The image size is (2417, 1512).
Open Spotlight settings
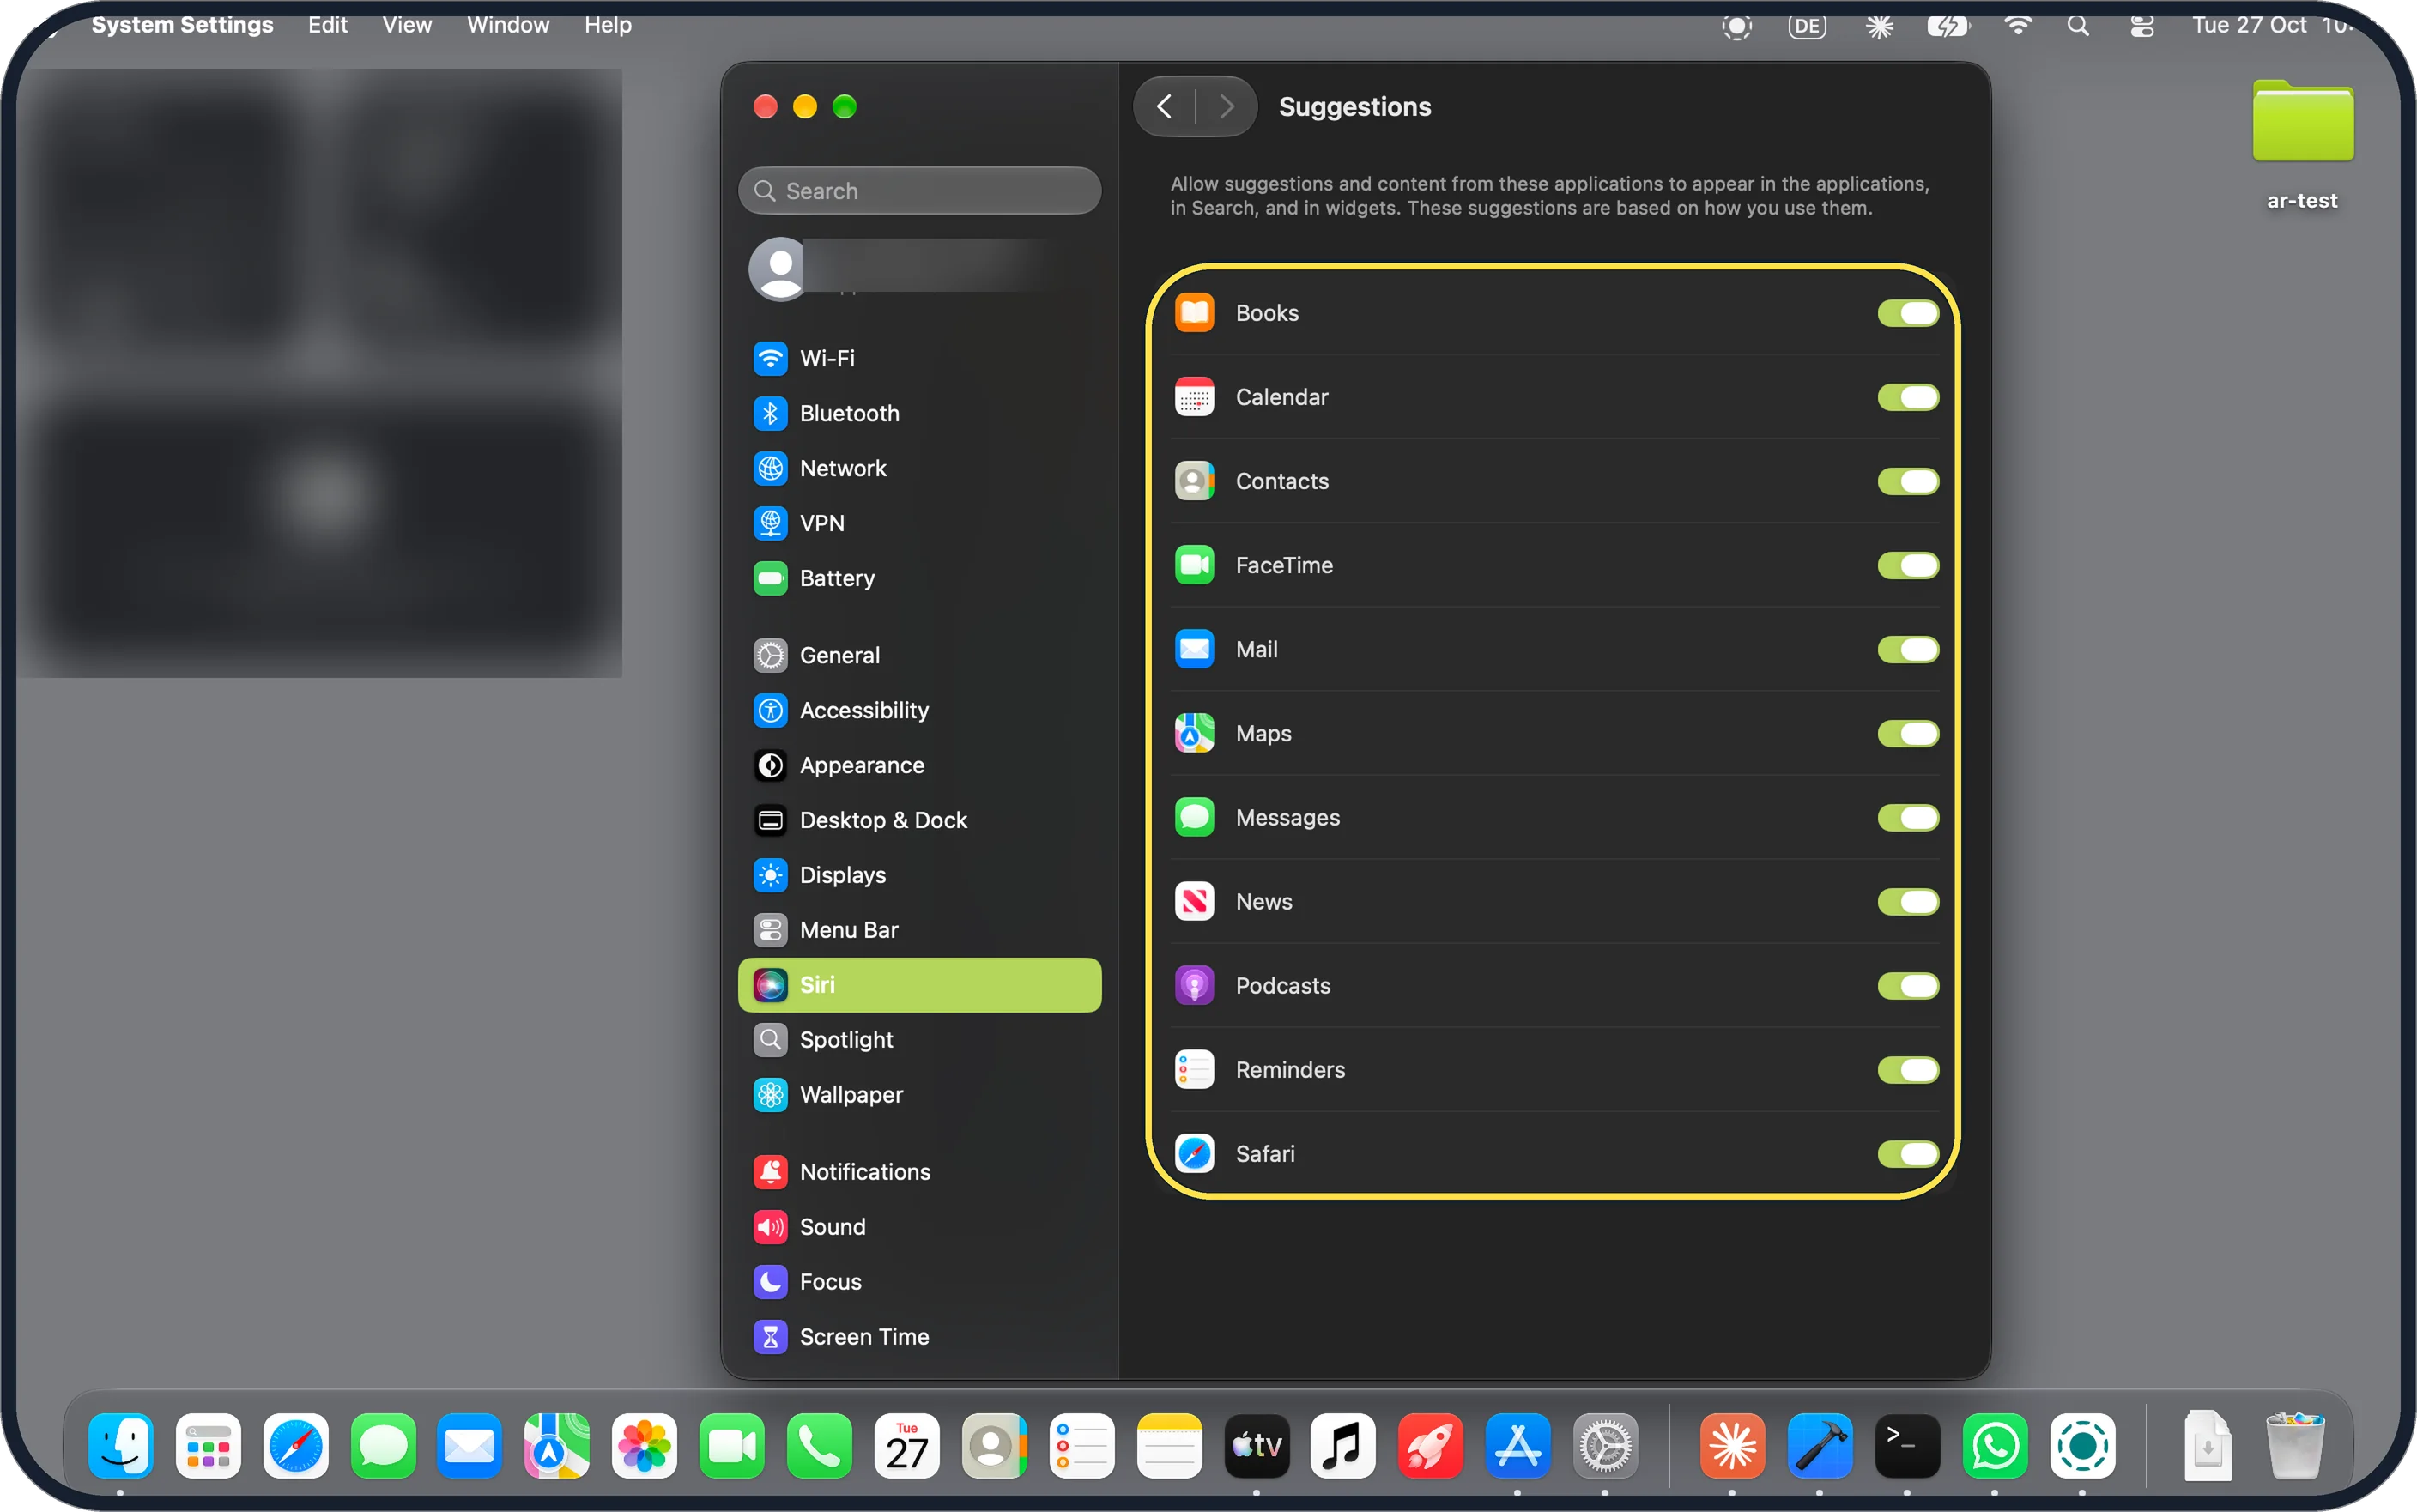[x=919, y=1040]
